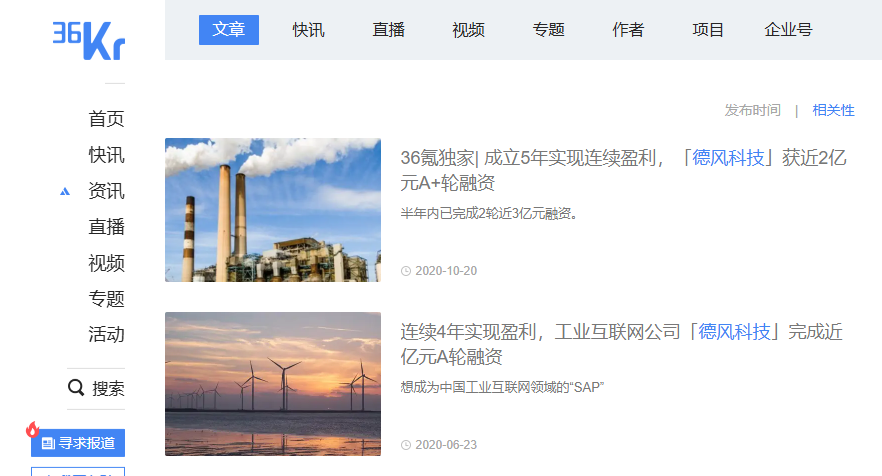Image resolution: width=882 pixels, height=476 pixels.
Task: Switch to the 视频 top tab
Action: 468,30
